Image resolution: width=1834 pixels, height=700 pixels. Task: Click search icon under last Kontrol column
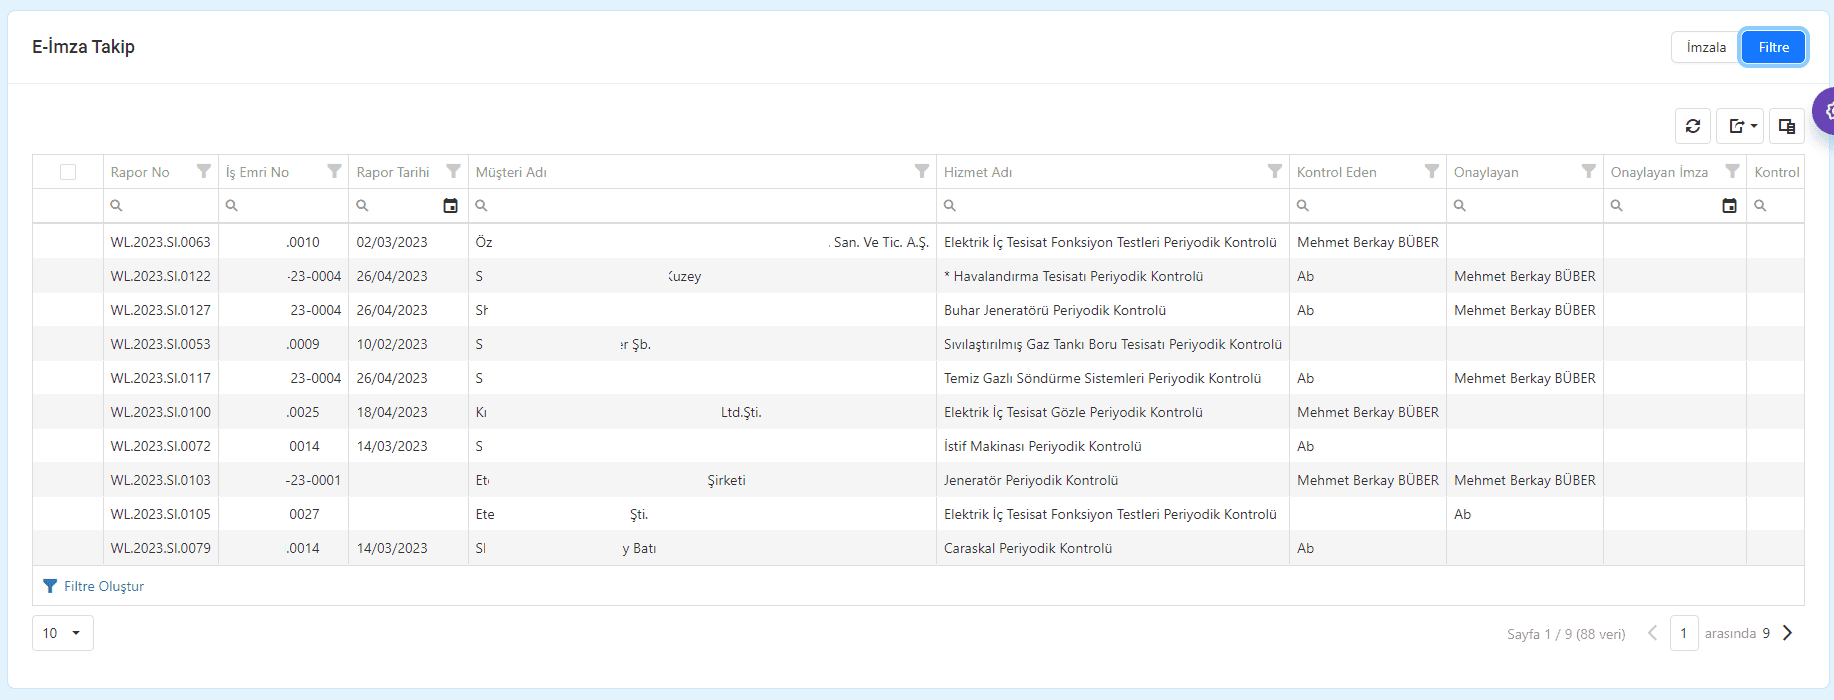click(1760, 205)
